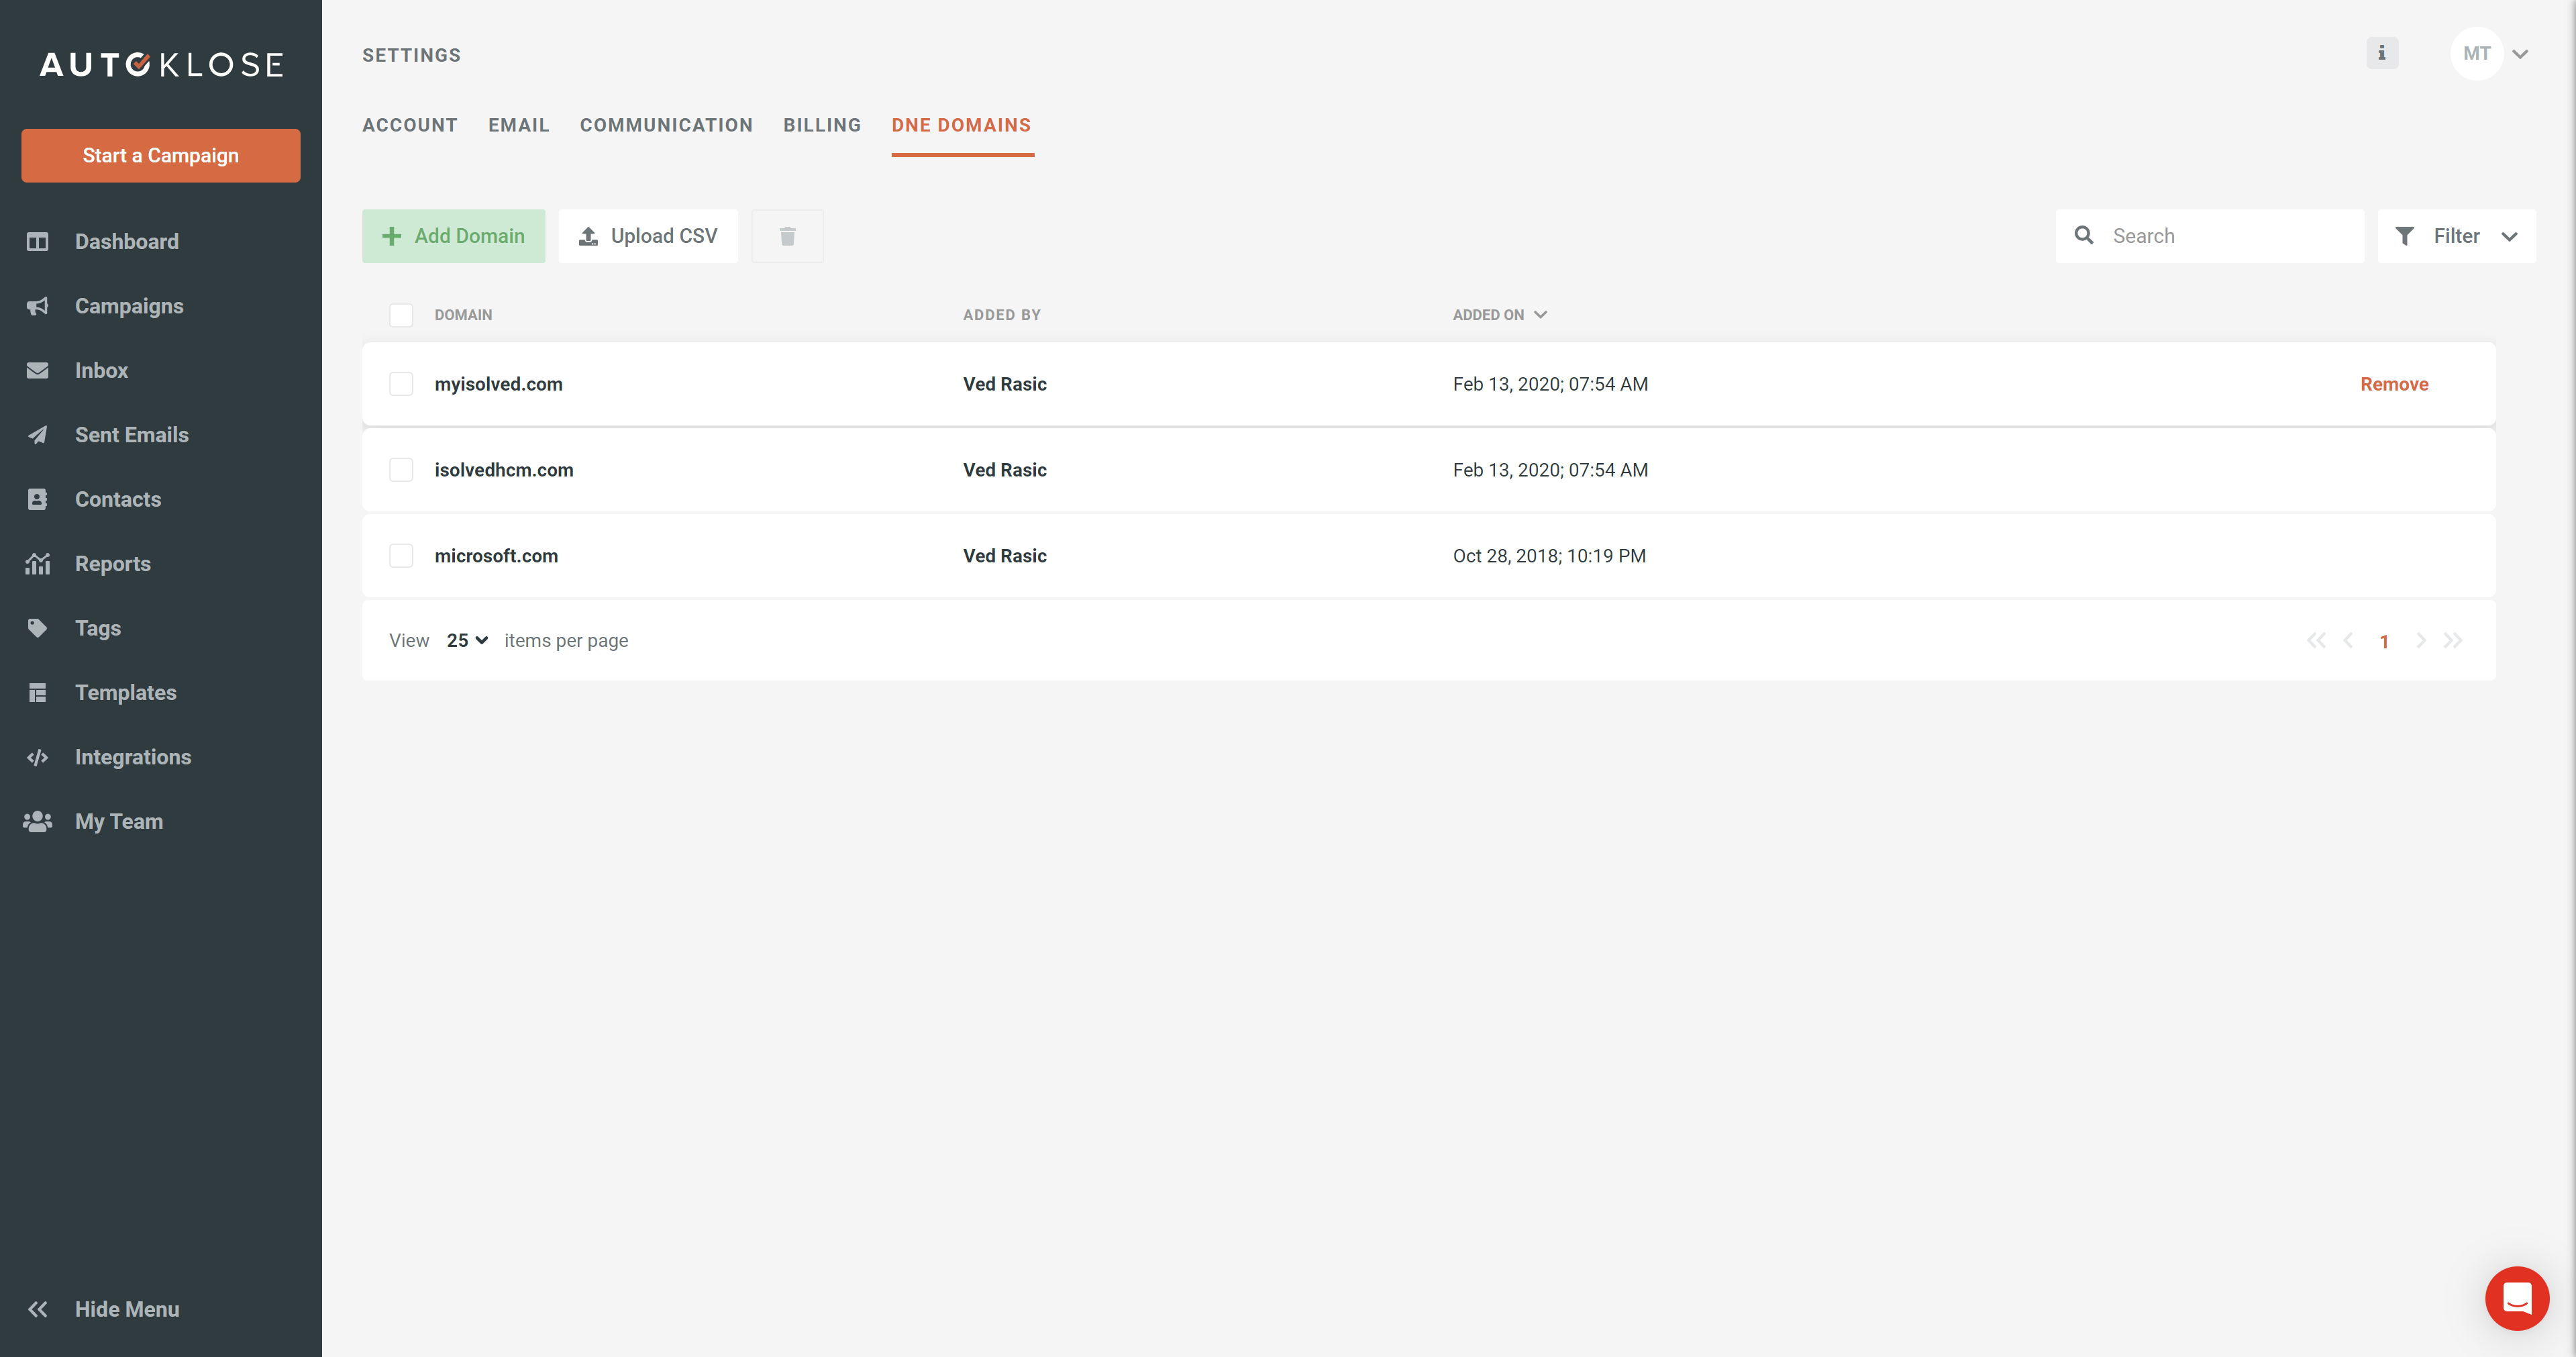2576x1357 pixels.
Task: Open Reports from sidebar menu
Action: coord(113,564)
